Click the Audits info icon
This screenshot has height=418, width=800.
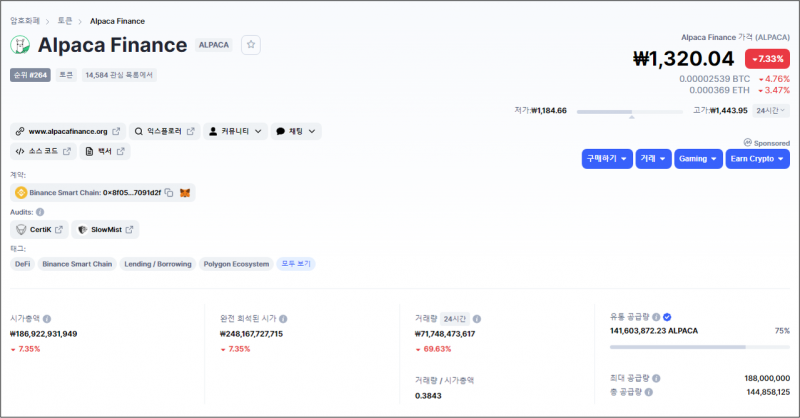[x=40, y=212]
